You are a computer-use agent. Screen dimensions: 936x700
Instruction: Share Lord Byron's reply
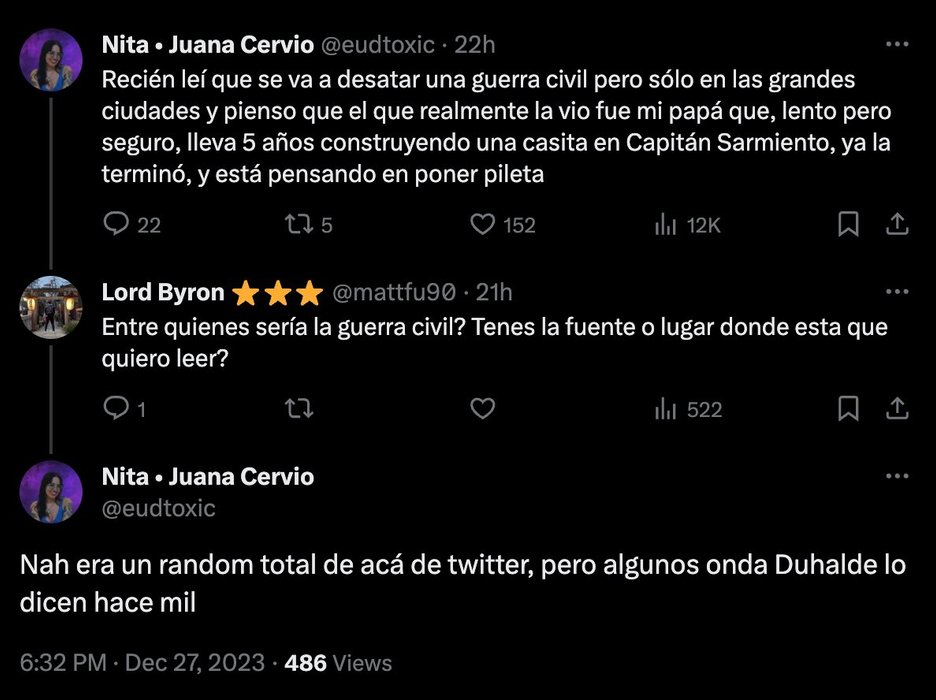897,409
